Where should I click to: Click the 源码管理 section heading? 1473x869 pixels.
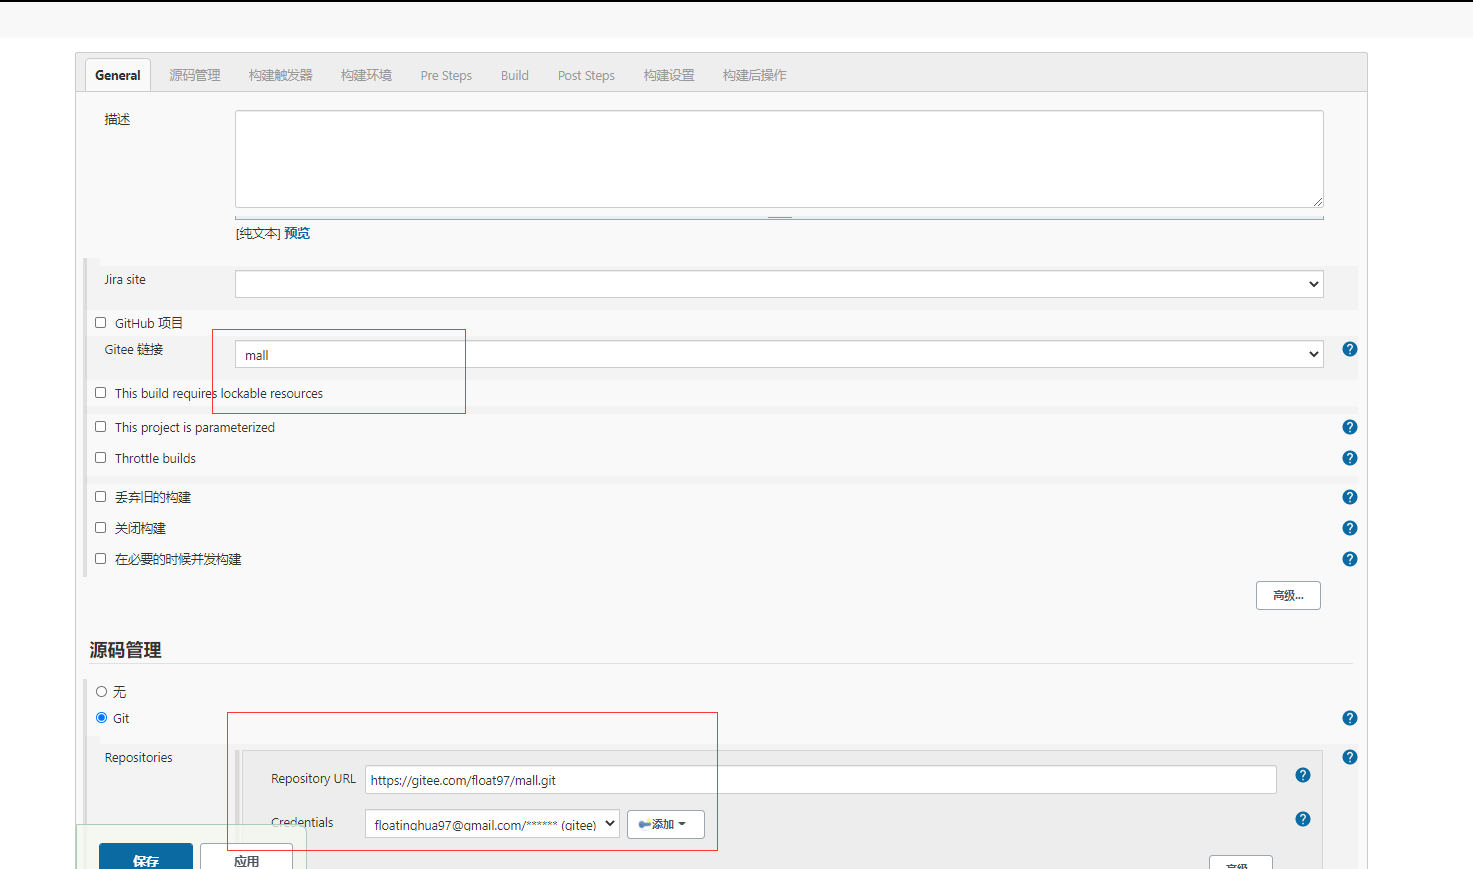click(x=125, y=650)
